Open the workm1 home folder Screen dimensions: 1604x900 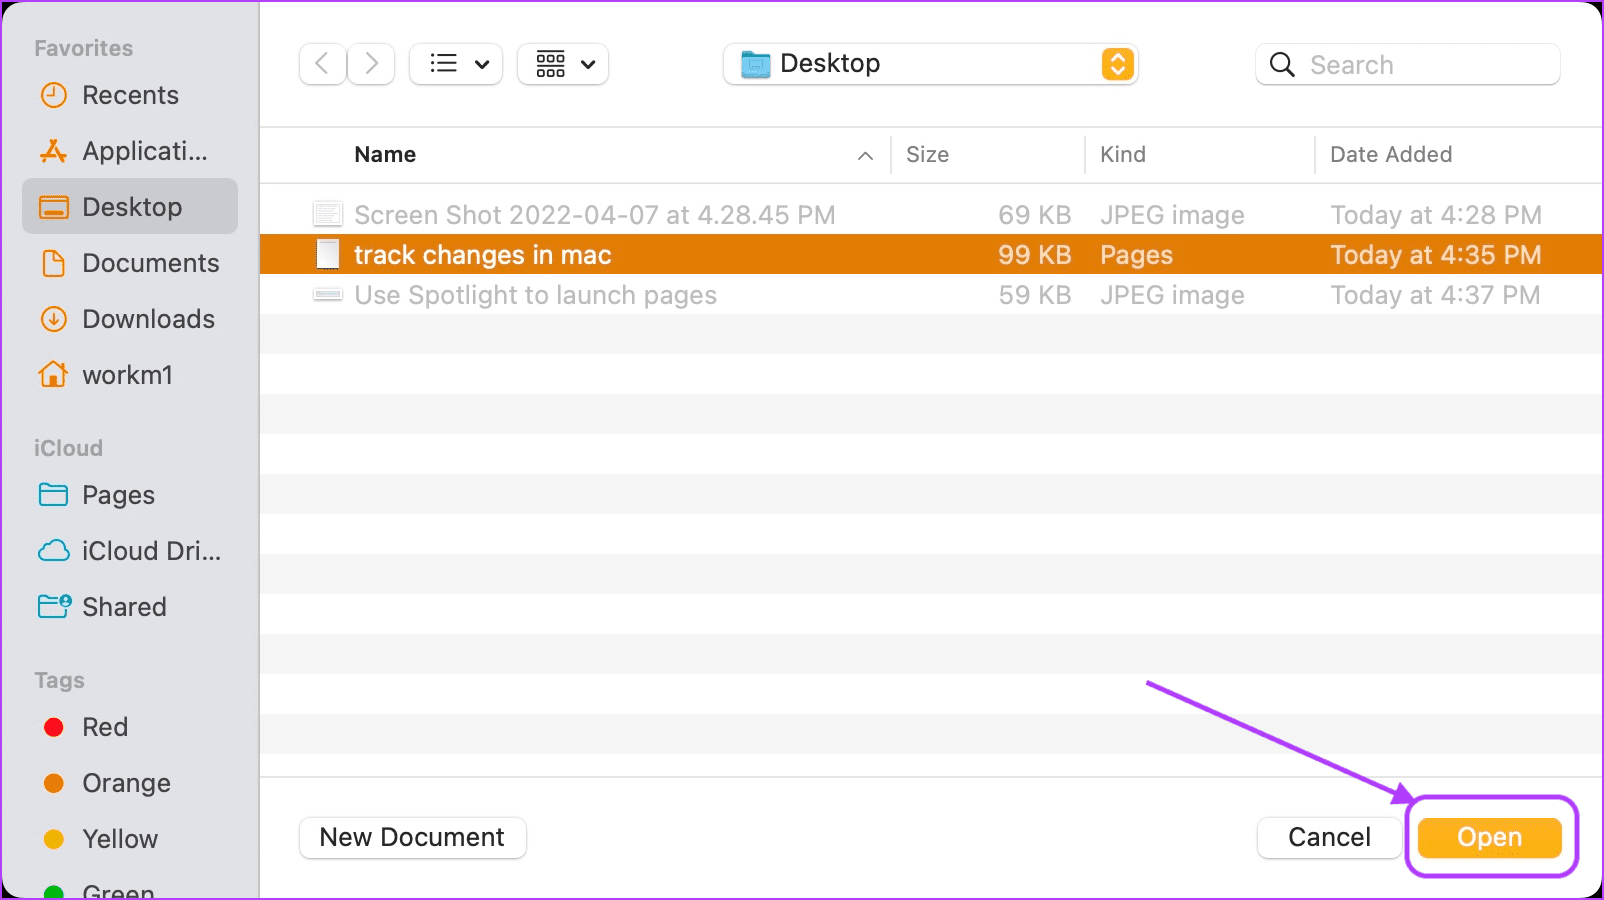[x=130, y=375]
